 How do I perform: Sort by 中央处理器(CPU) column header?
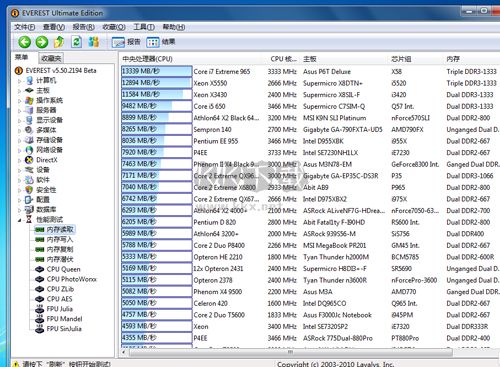pos(190,59)
